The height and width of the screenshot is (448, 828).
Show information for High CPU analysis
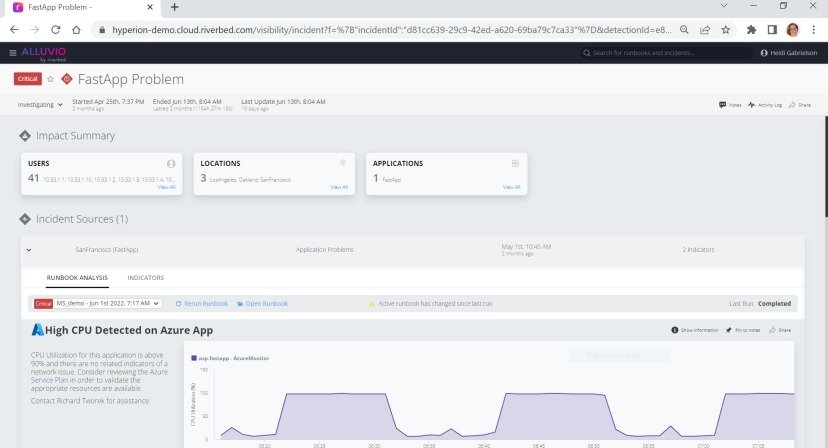(x=695, y=330)
